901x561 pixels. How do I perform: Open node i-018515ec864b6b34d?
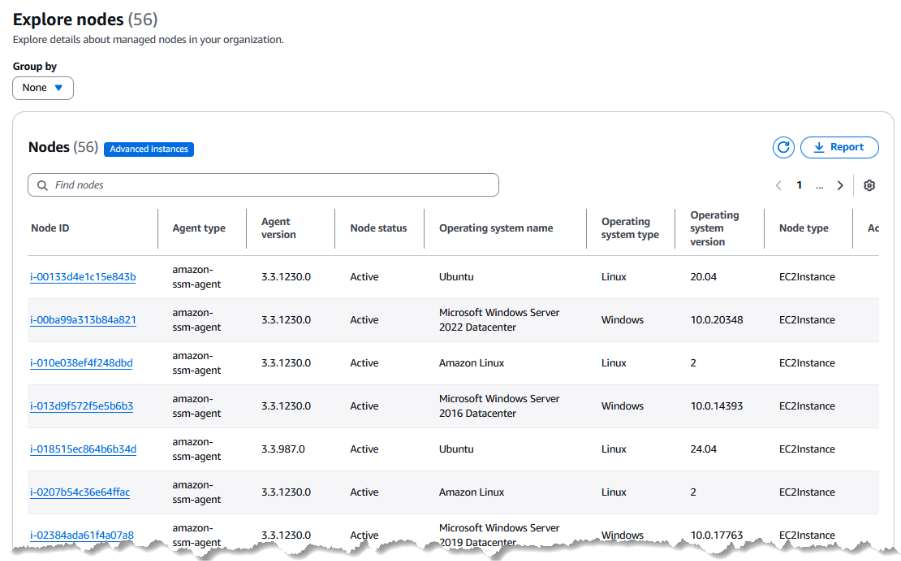tap(83, 449)
